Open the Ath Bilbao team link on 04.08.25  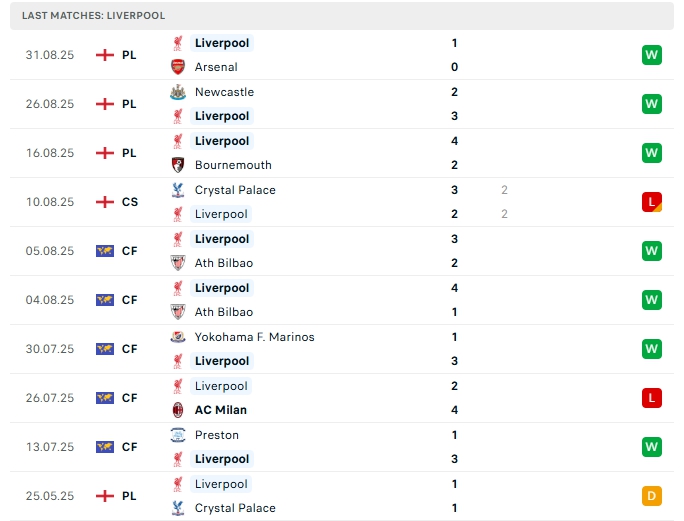[224, 312]
